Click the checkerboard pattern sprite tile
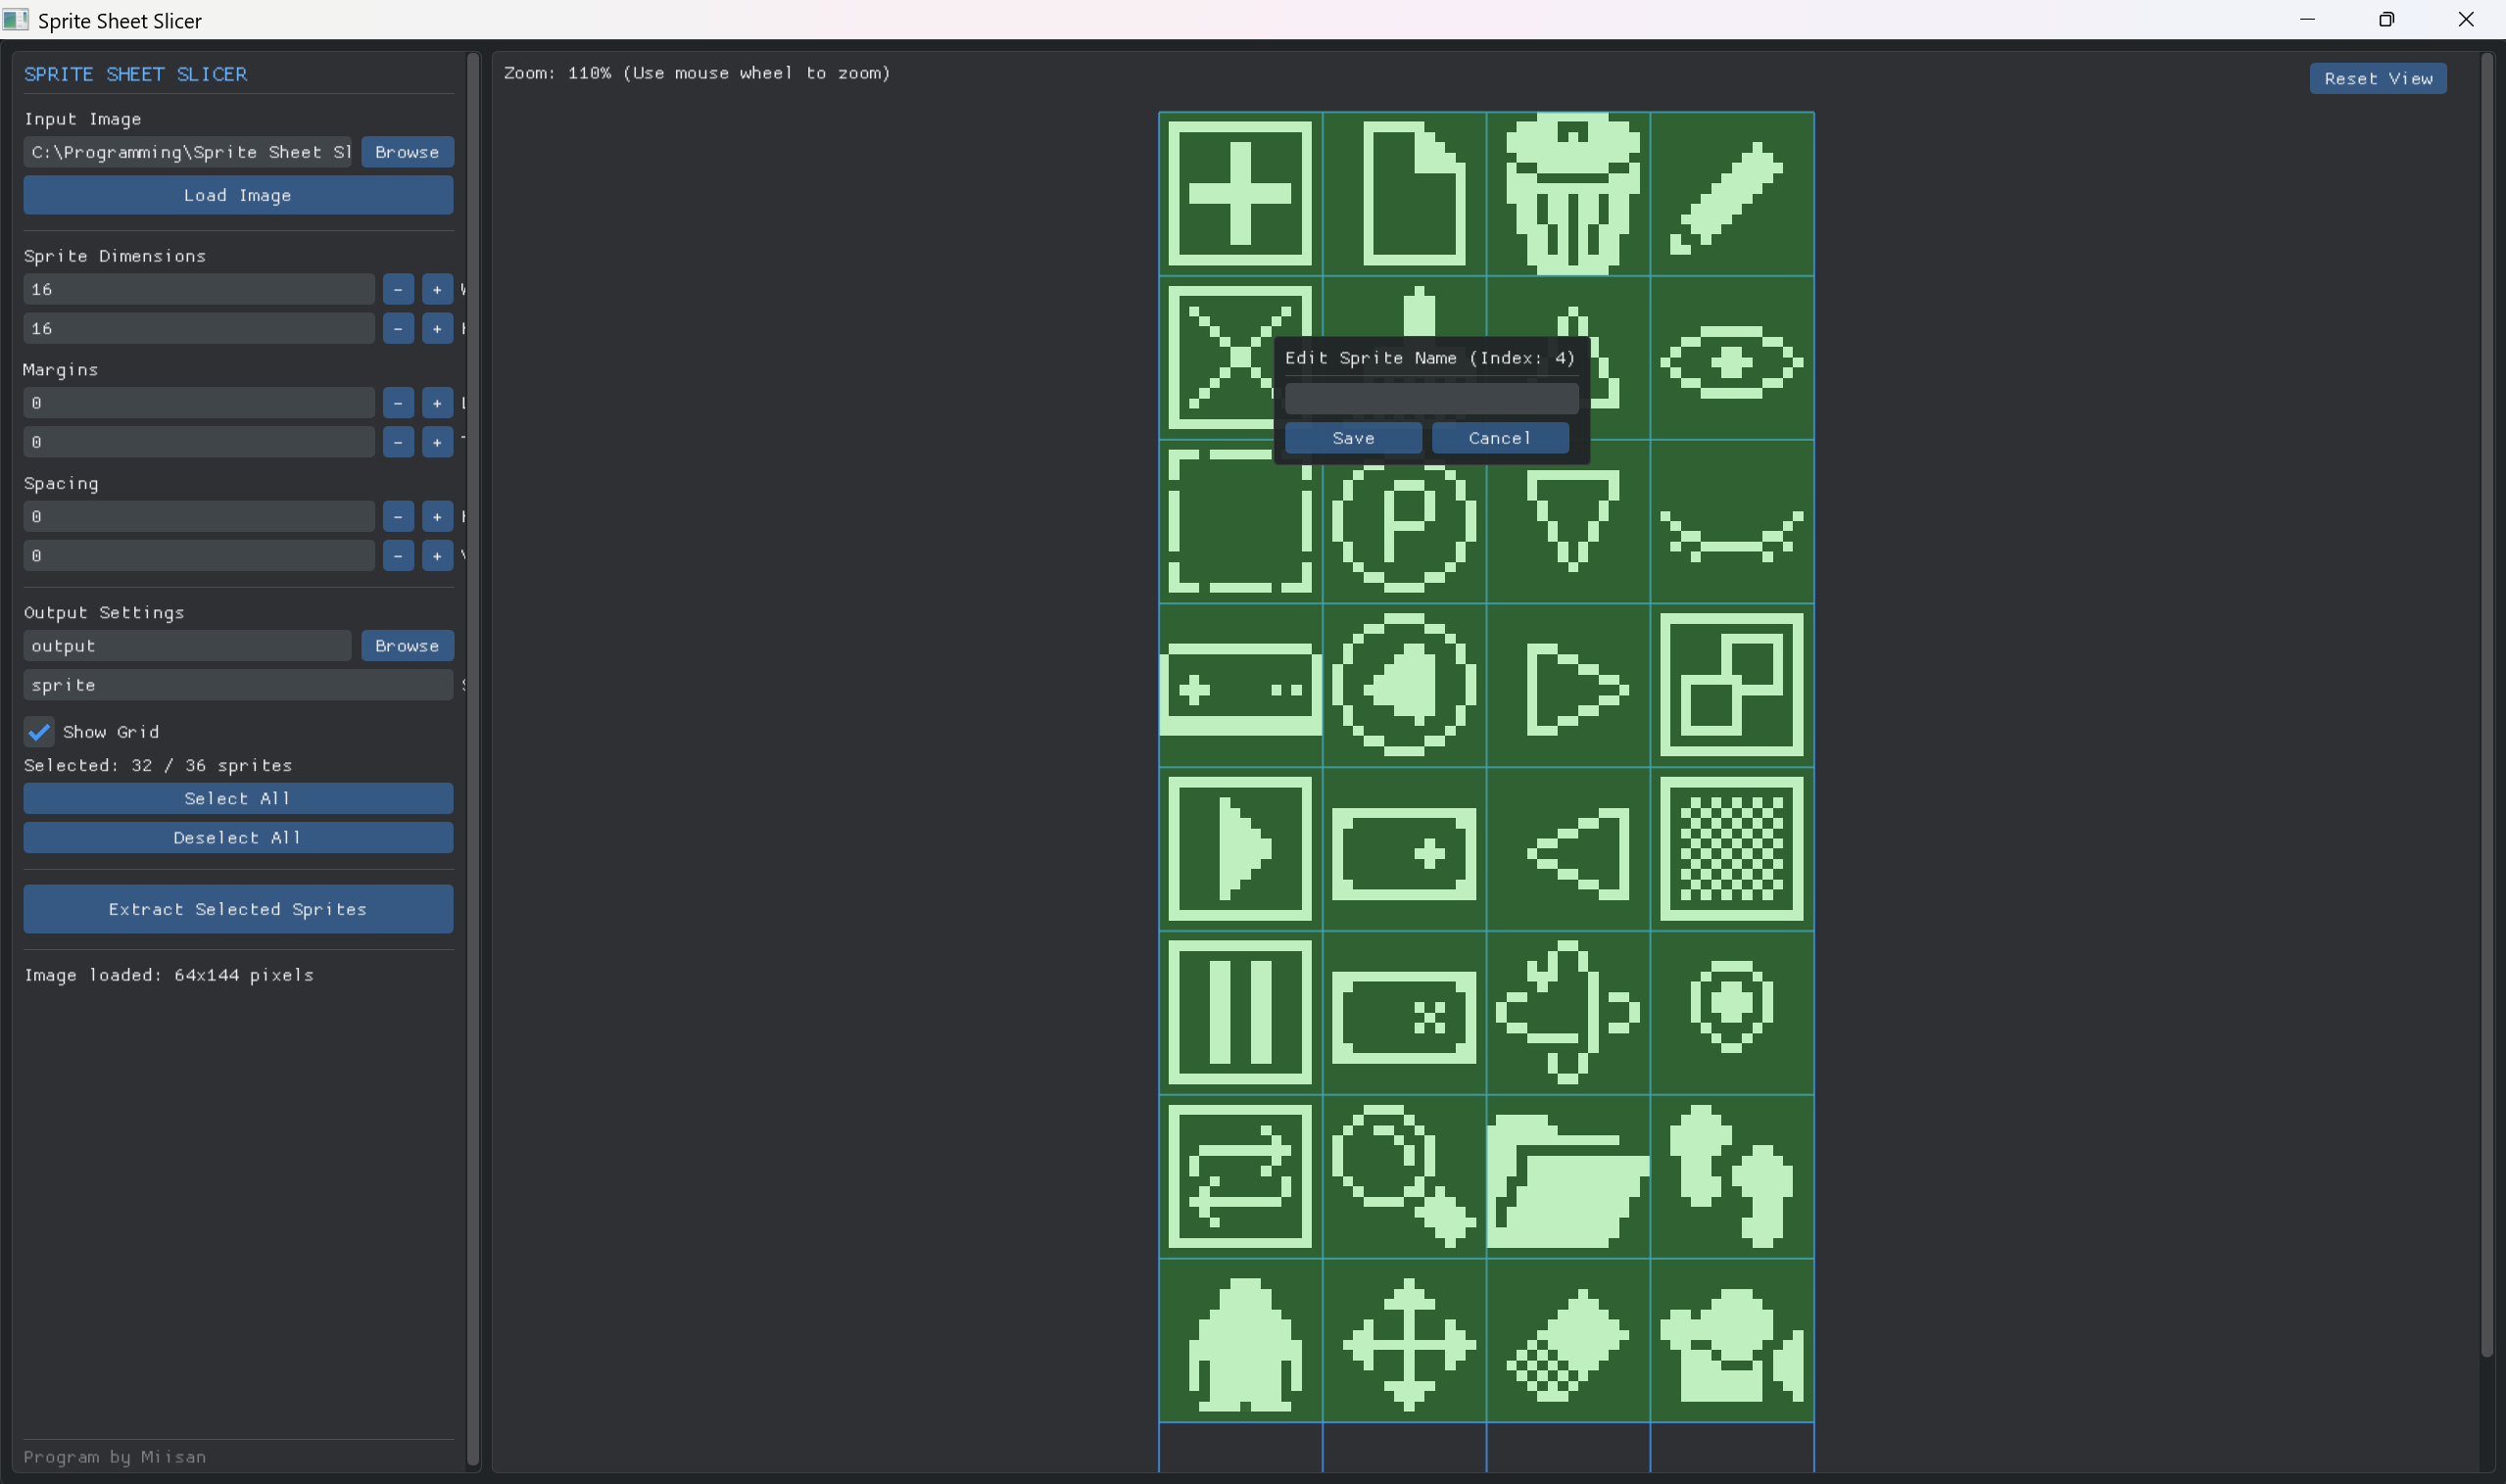 (1731, 849)
